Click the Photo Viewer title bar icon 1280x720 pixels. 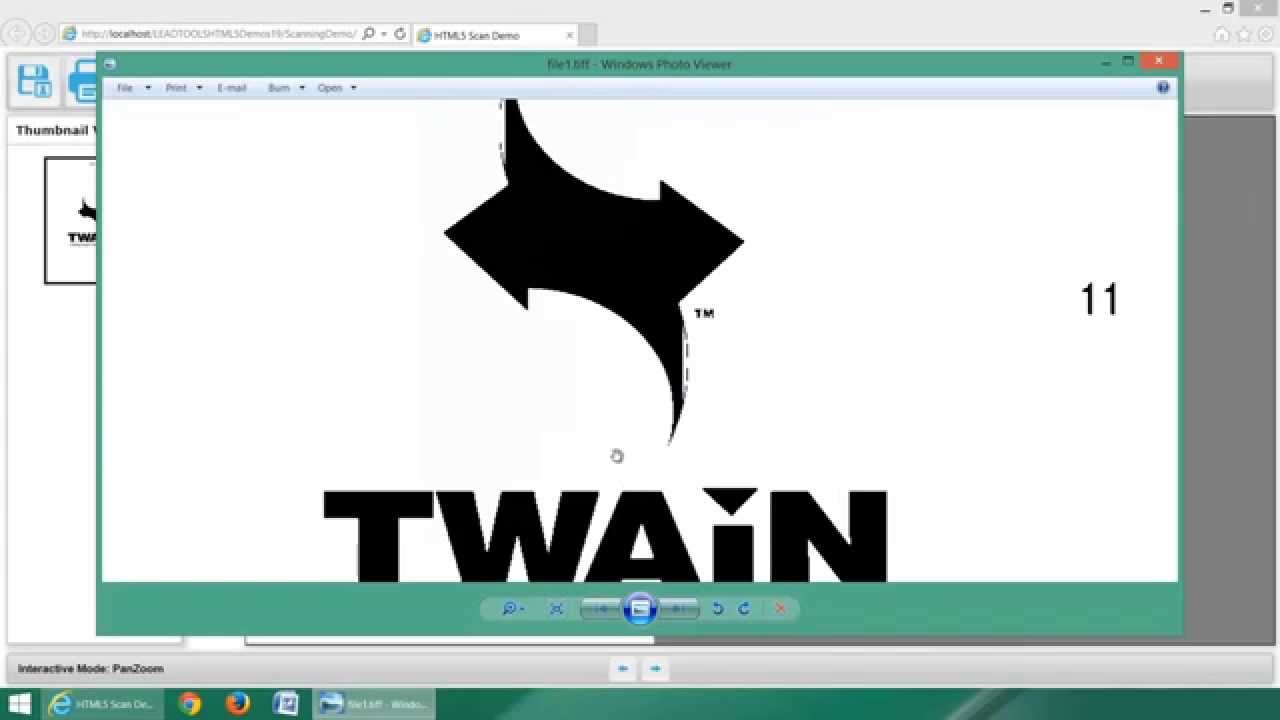[x=110, y=64]
